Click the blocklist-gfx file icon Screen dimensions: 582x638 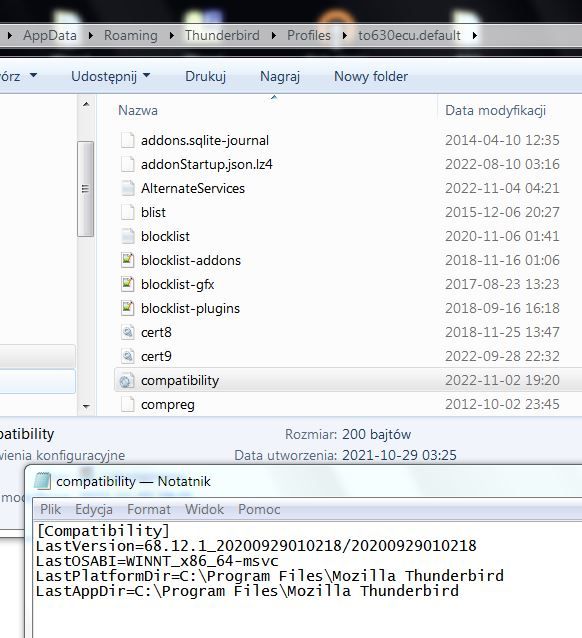point(127,284)
